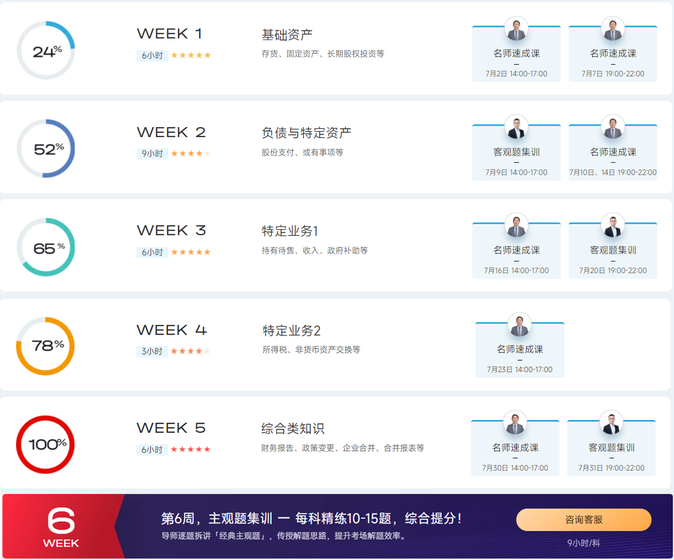
Task: Click the teacher avatar above July 7 class
Action: click(613, 29)
